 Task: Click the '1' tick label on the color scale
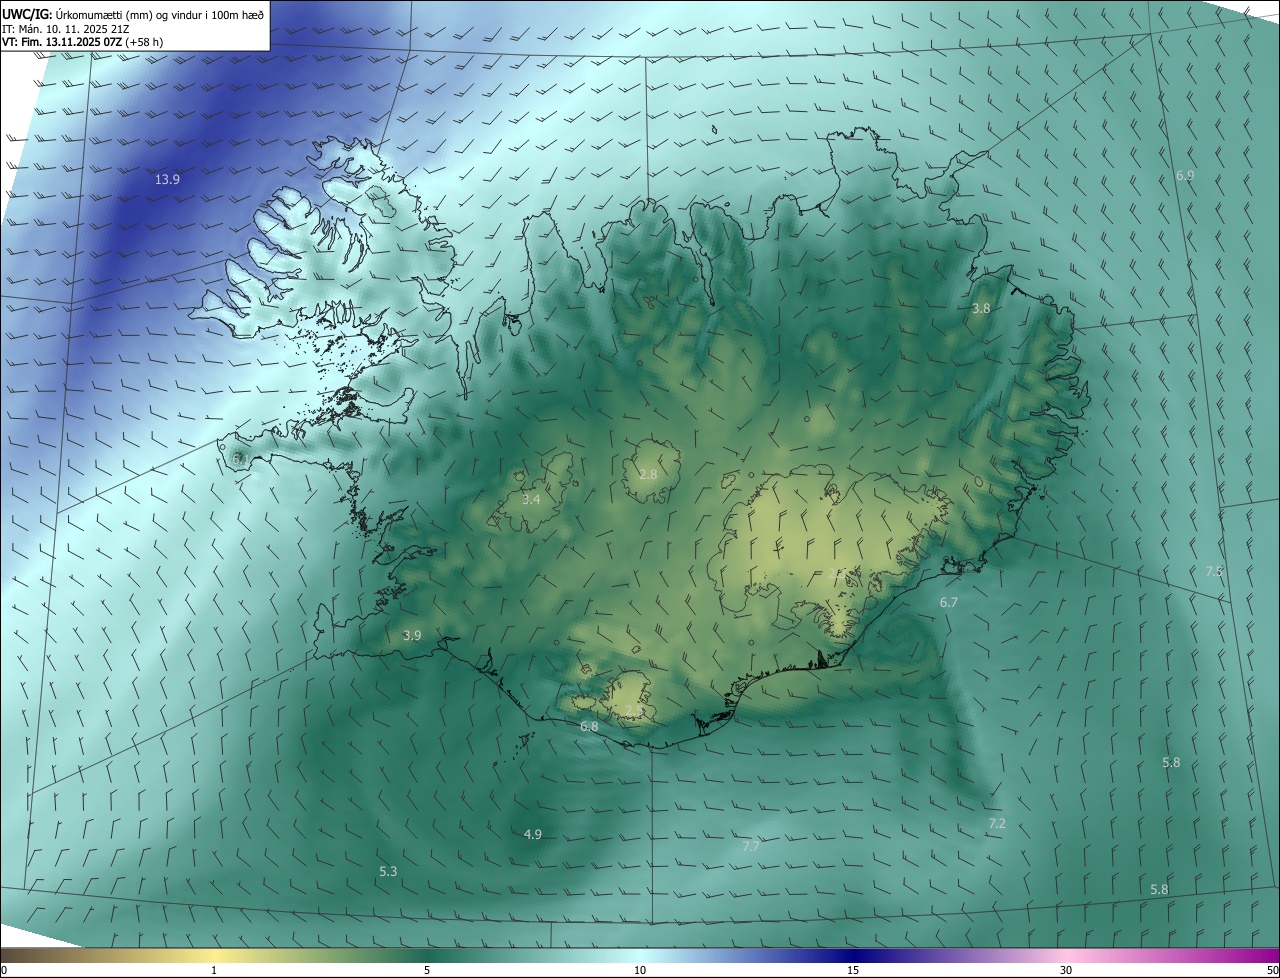click(214, 971)
